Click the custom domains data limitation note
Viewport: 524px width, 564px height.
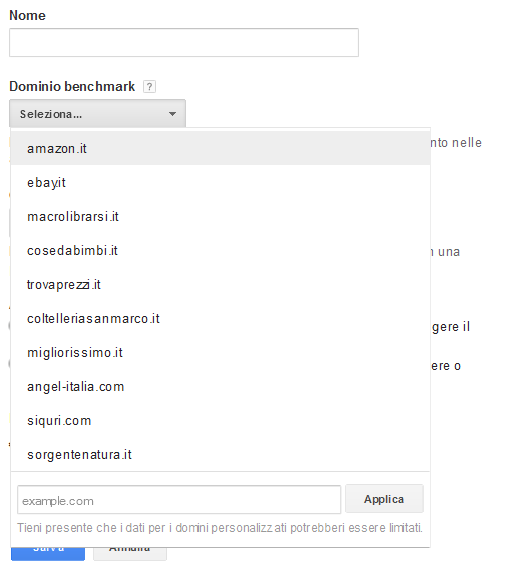(x=220, y=528)
